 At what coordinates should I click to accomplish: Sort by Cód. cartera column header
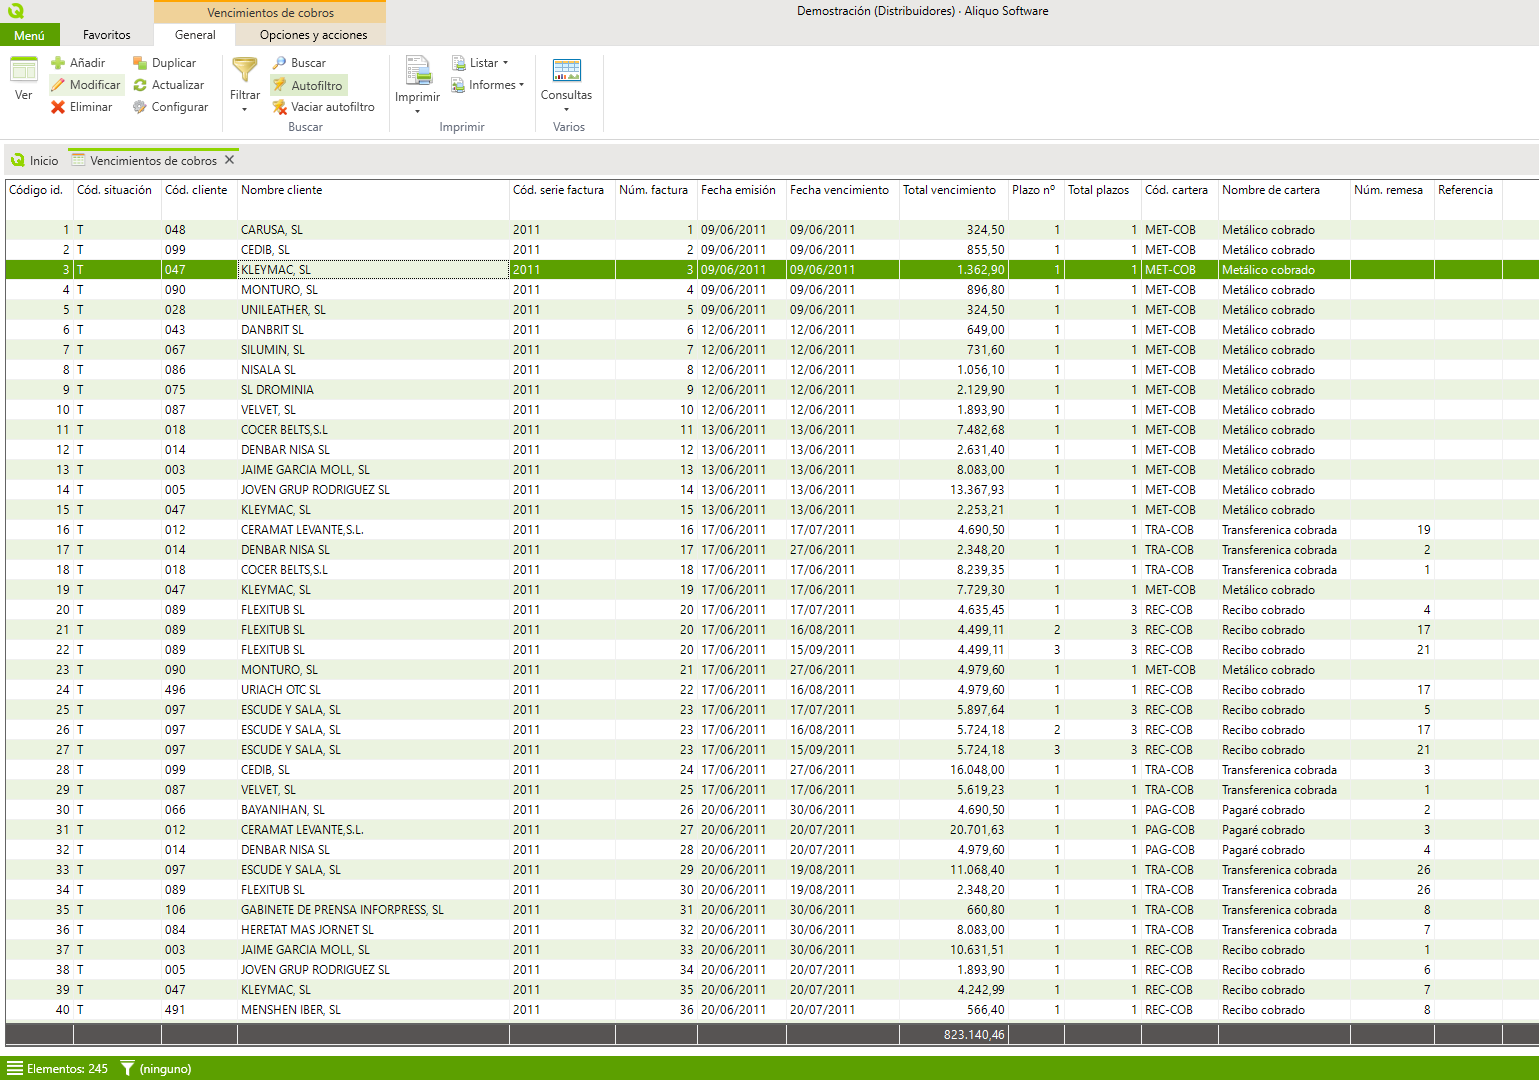(x=1179, y=190)
